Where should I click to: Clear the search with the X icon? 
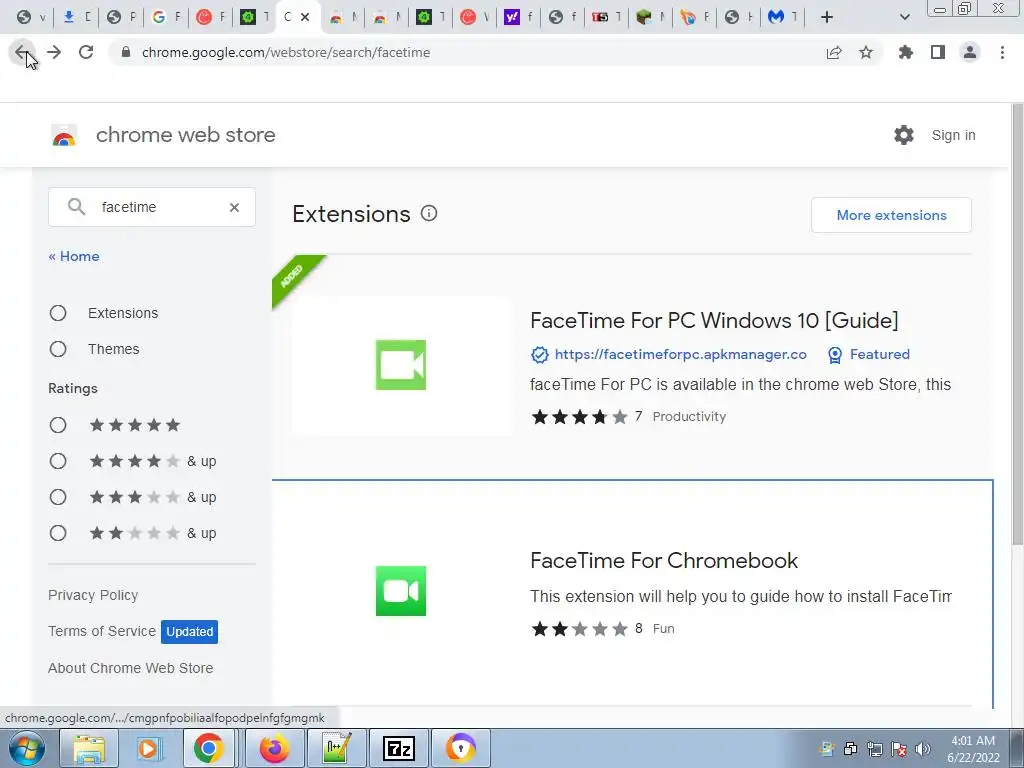pyautogui.click(x=234, y=207)
